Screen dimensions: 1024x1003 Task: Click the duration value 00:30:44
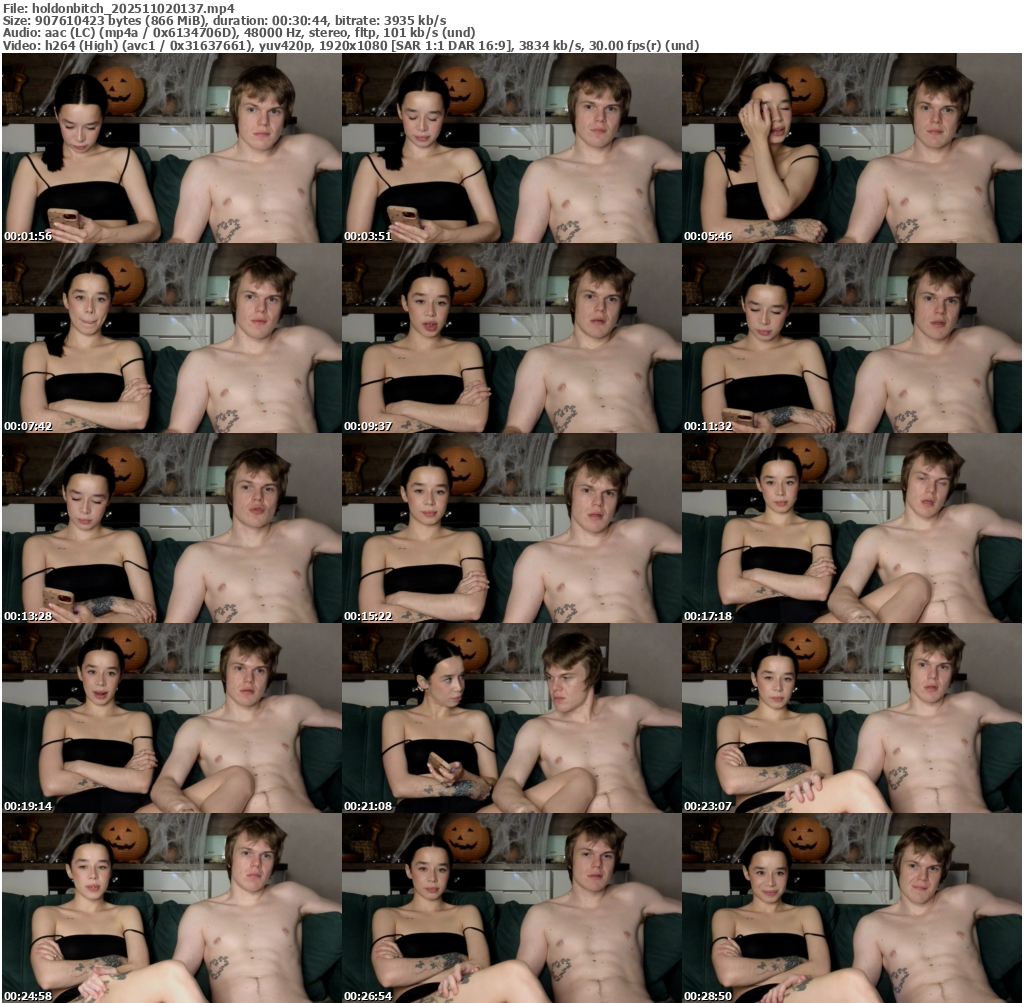point(302,20)
